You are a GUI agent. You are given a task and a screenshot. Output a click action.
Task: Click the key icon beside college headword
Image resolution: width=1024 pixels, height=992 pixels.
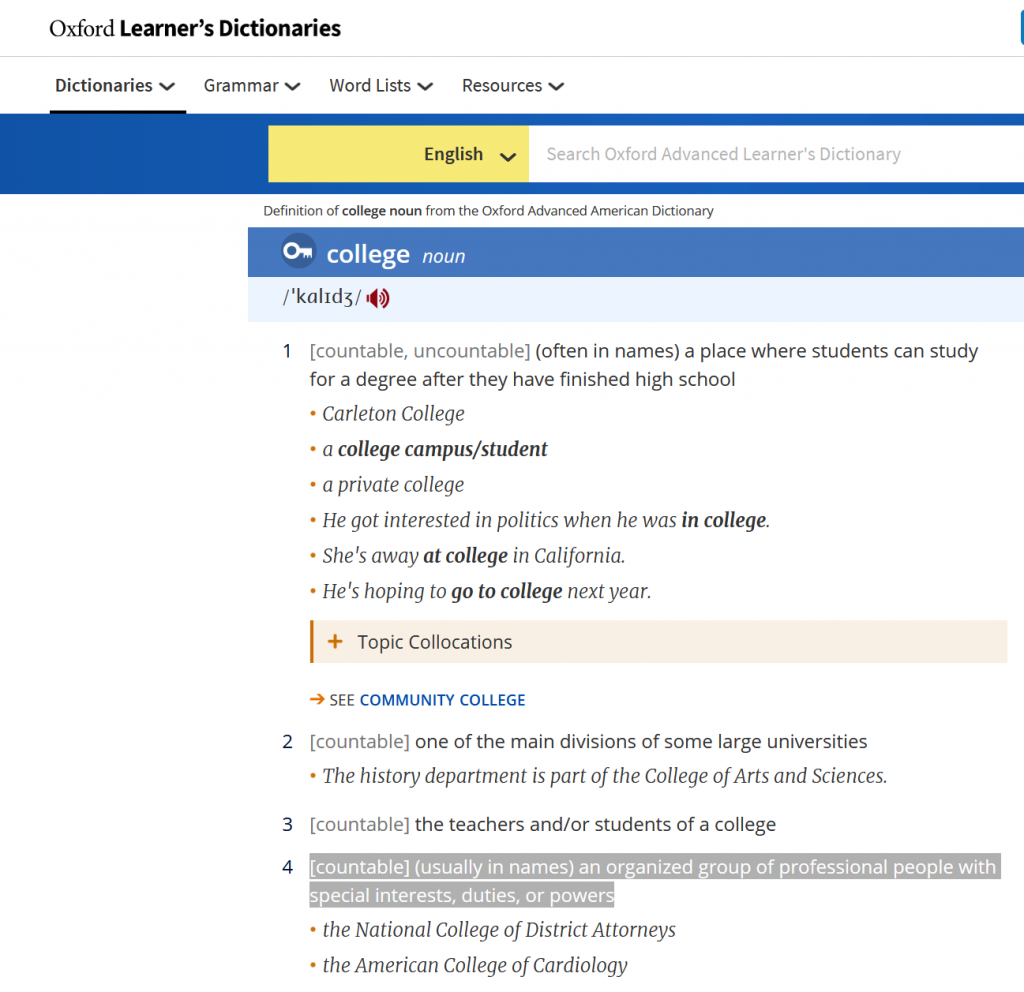click(298, 251)
